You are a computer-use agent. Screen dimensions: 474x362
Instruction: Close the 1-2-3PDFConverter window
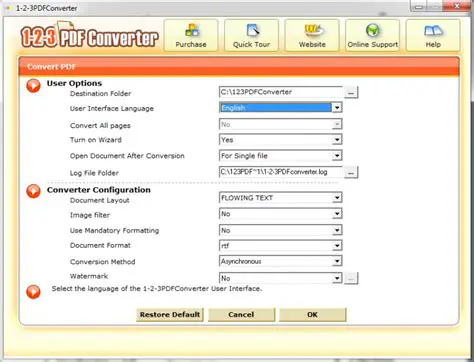click(x=457, y=6)
